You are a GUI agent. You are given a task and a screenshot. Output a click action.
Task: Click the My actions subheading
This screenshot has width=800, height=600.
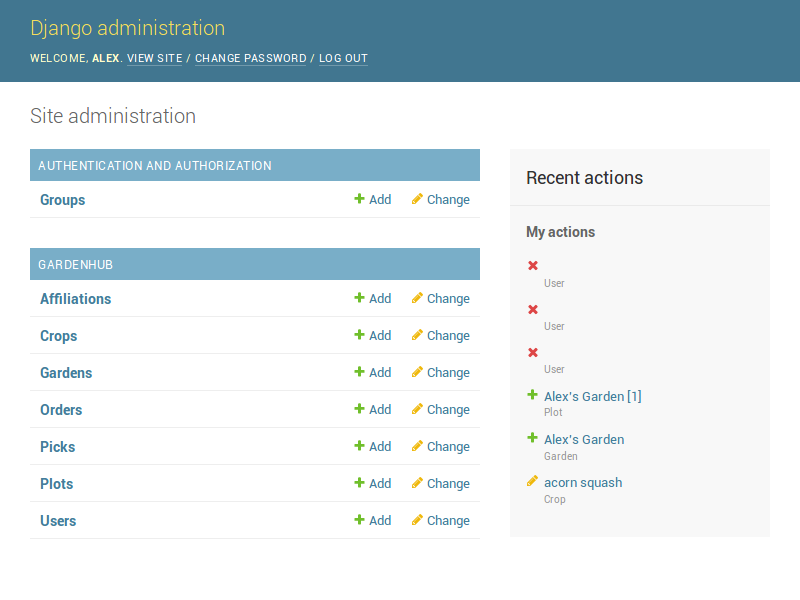pyautogui.click(x=560, y=232)
